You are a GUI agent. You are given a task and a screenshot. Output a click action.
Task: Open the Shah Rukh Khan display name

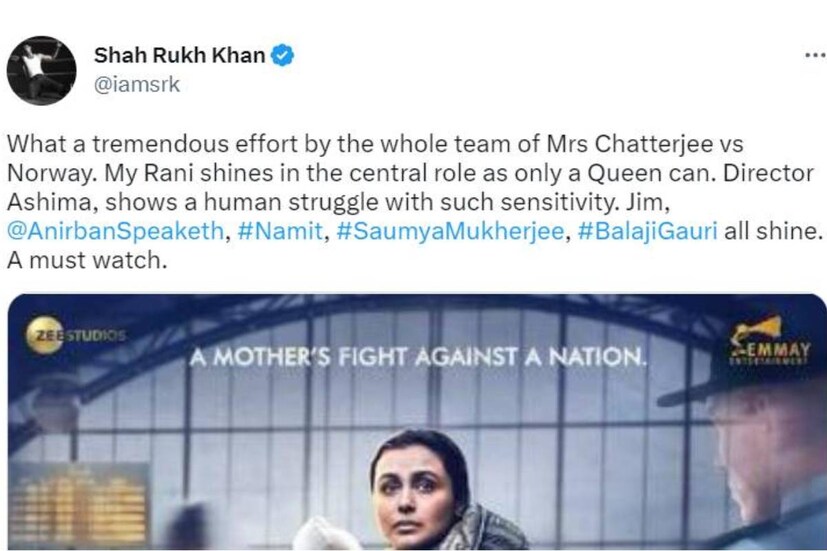tap(178, 56)
